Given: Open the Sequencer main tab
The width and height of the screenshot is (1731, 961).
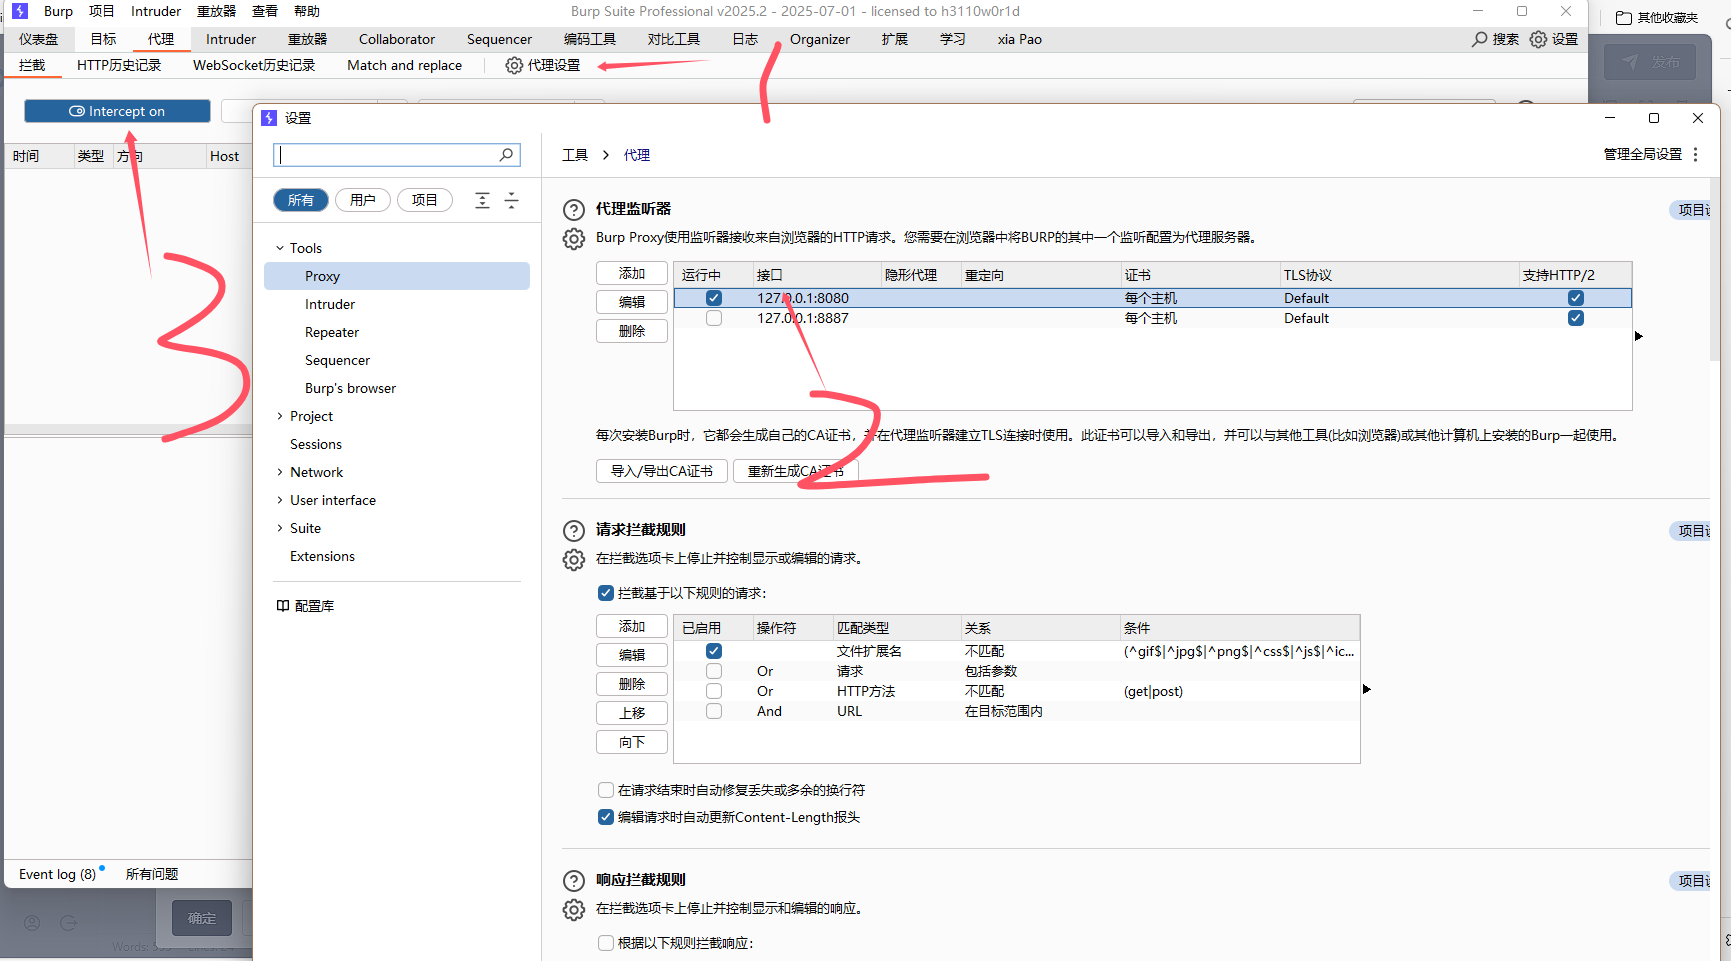Looking at the screenshot, I should tap(499, 39).
